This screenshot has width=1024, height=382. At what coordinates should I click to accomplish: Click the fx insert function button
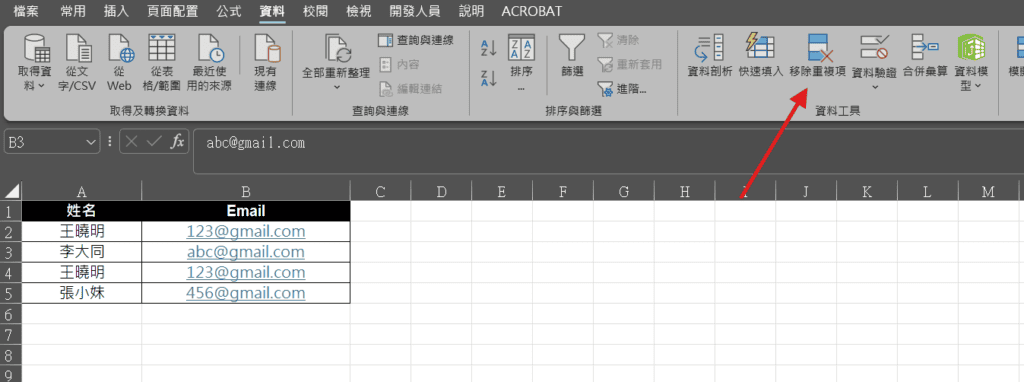176,142
